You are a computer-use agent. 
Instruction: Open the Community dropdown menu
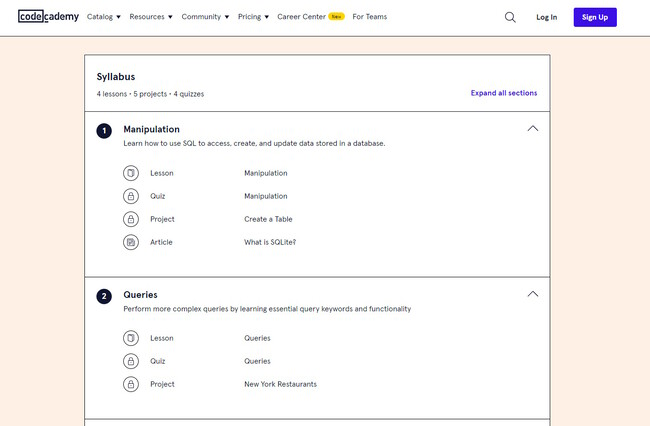point(205,17)
